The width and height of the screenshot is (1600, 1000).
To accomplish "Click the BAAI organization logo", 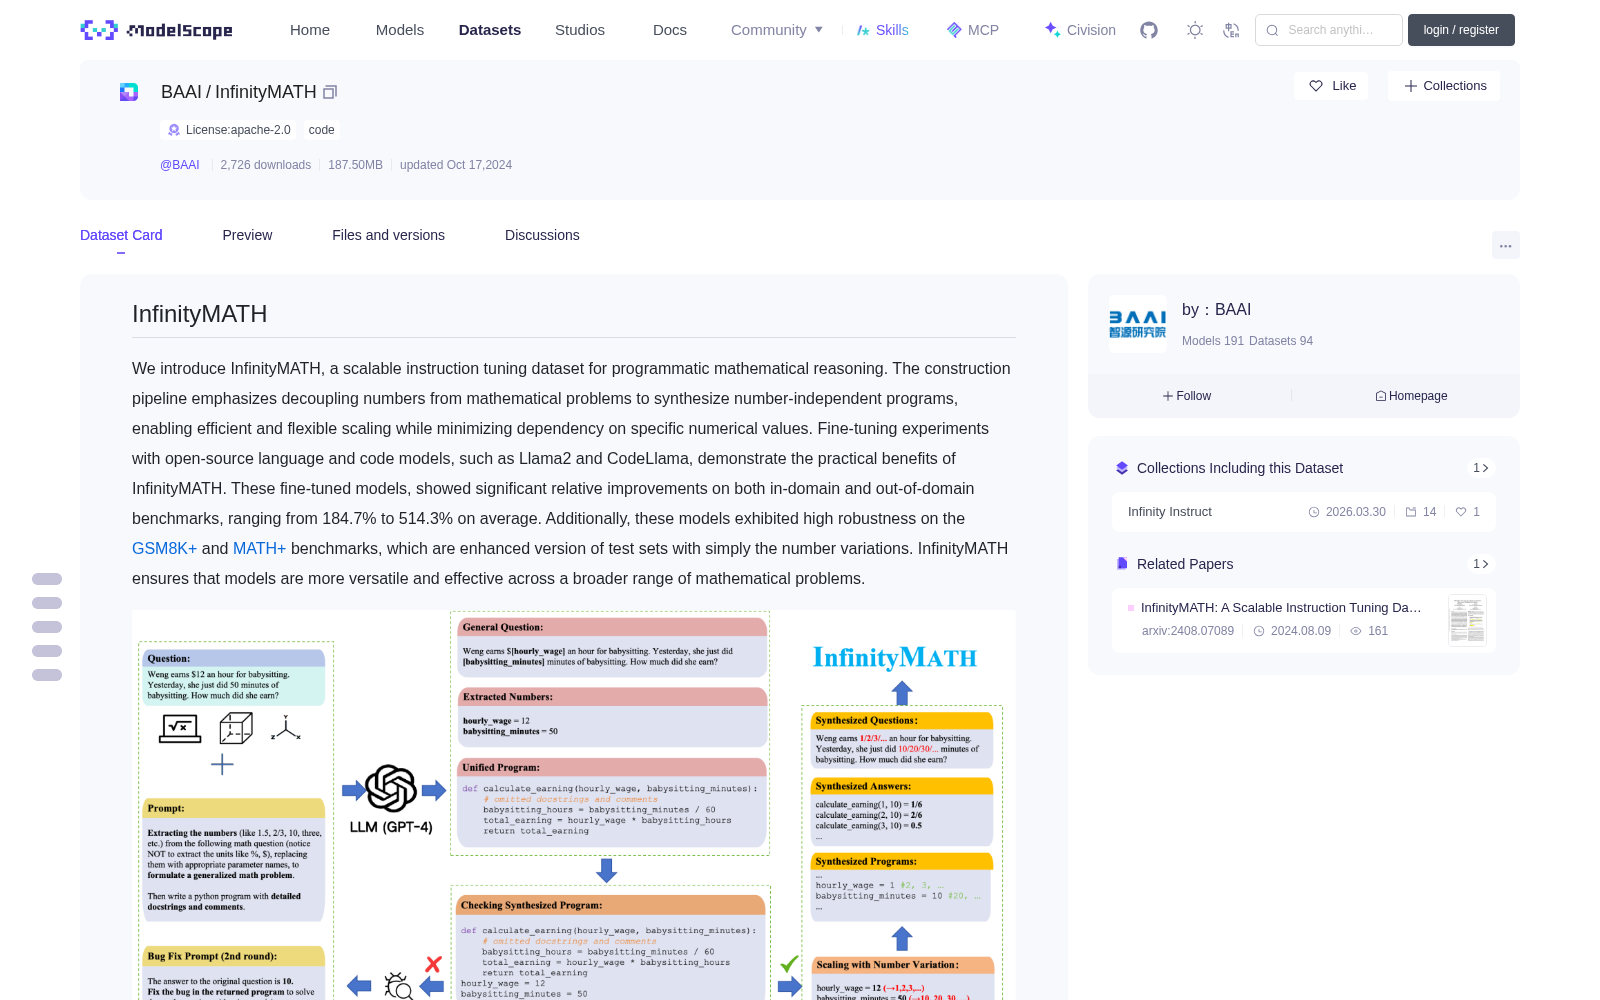I will (x=1138, y=324).
